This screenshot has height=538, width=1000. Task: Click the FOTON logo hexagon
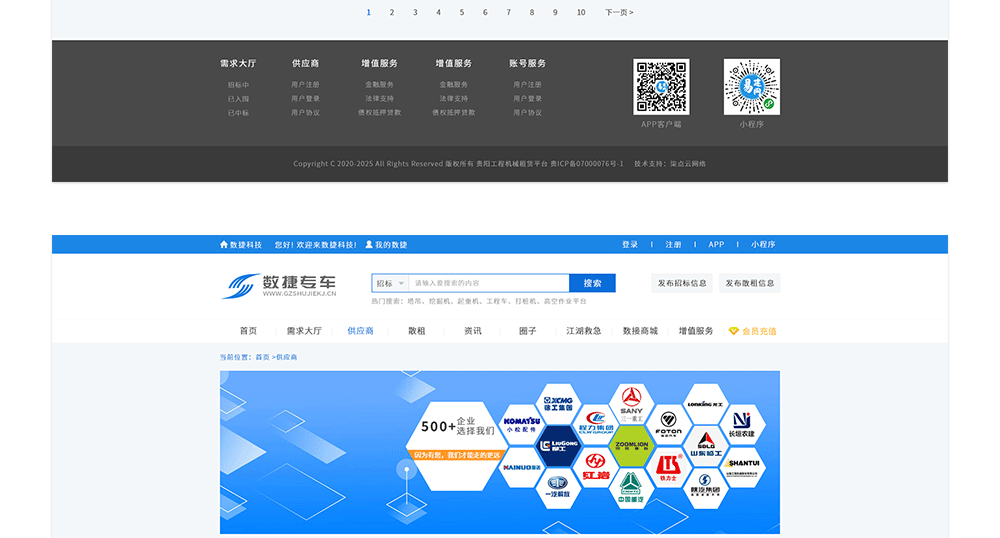coord(668,424)
